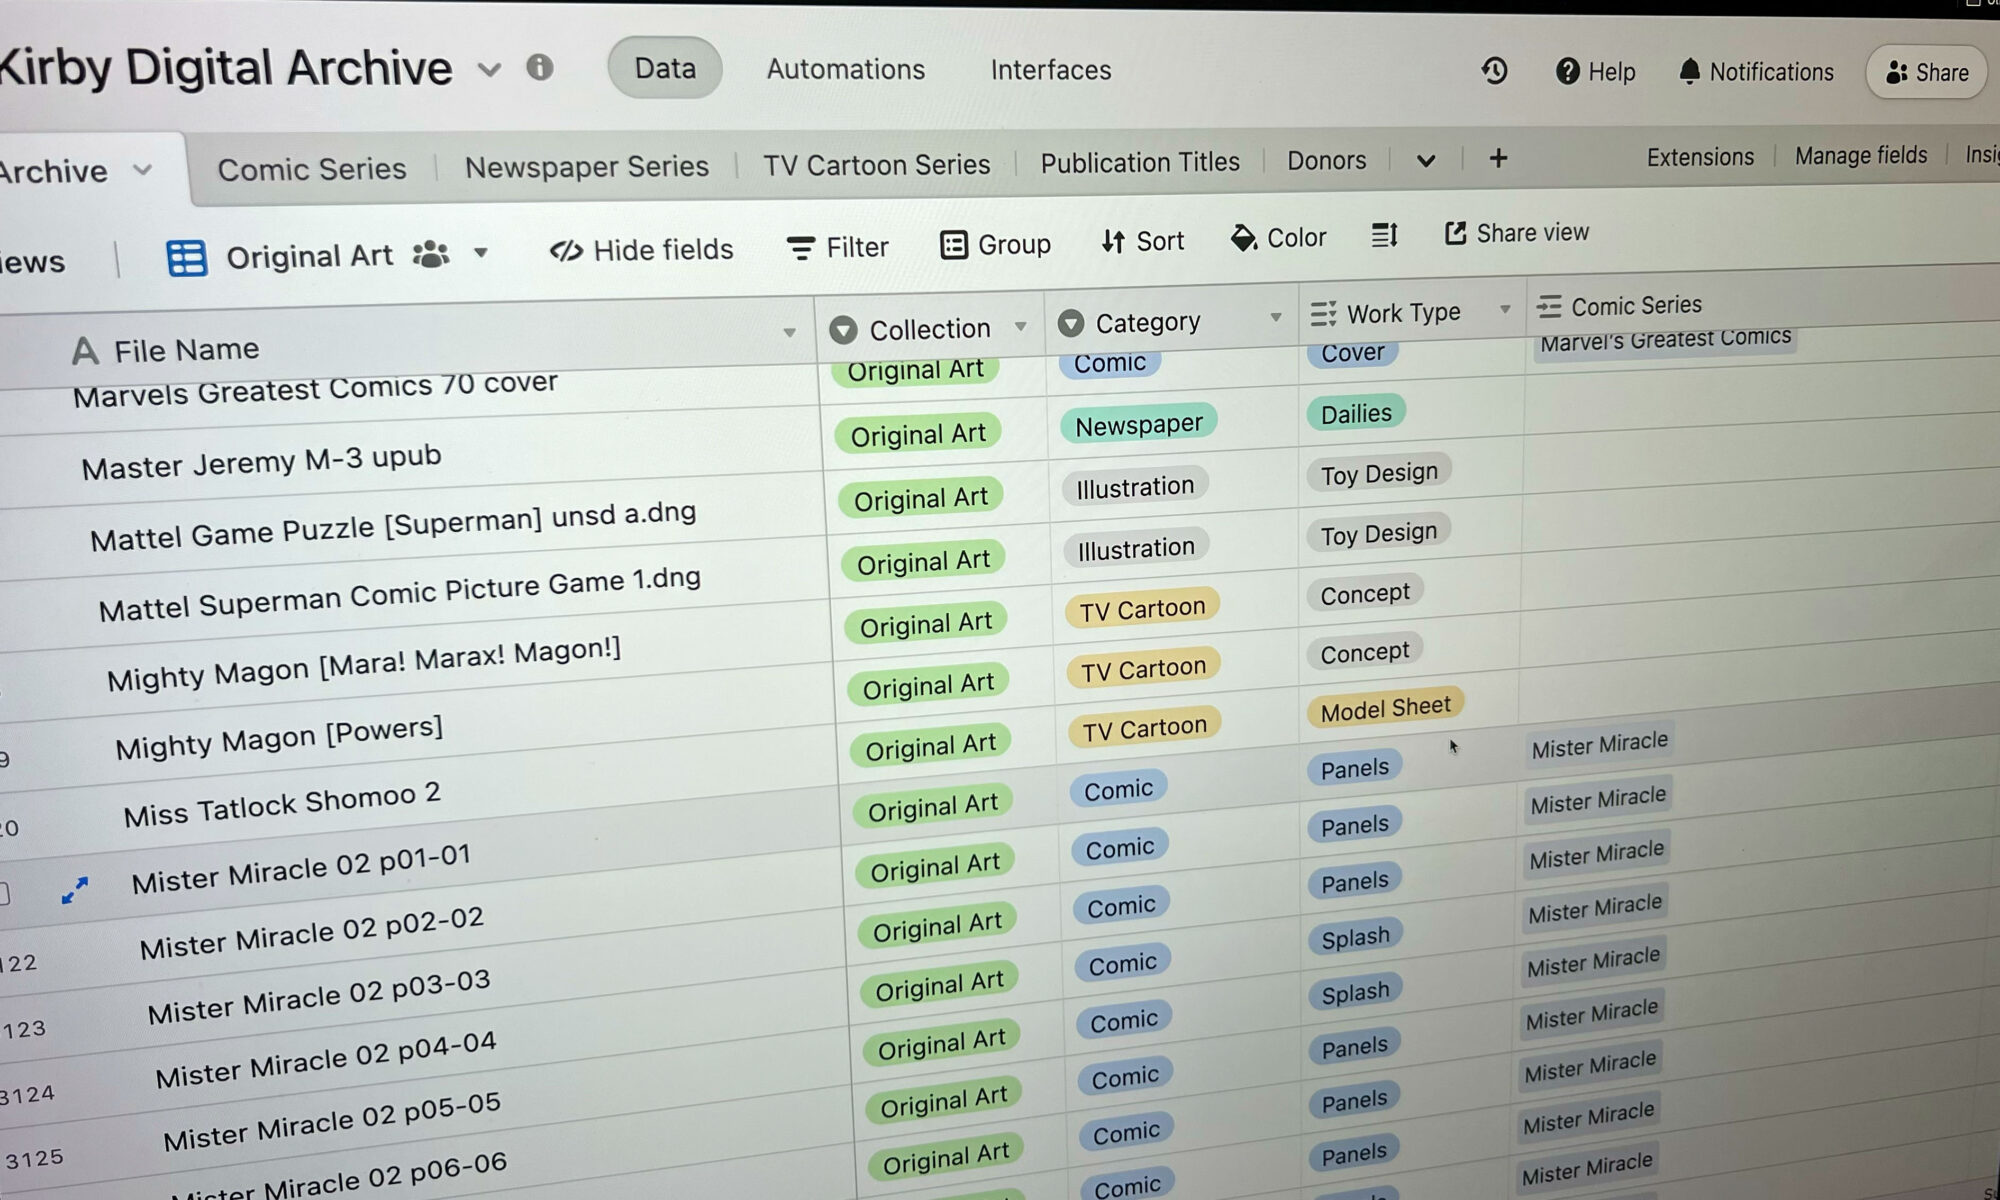The height and width of the screenshot is (1200, 2000).
Task: Open the TV Cartoon Series table tab
Action: (877, 164)
